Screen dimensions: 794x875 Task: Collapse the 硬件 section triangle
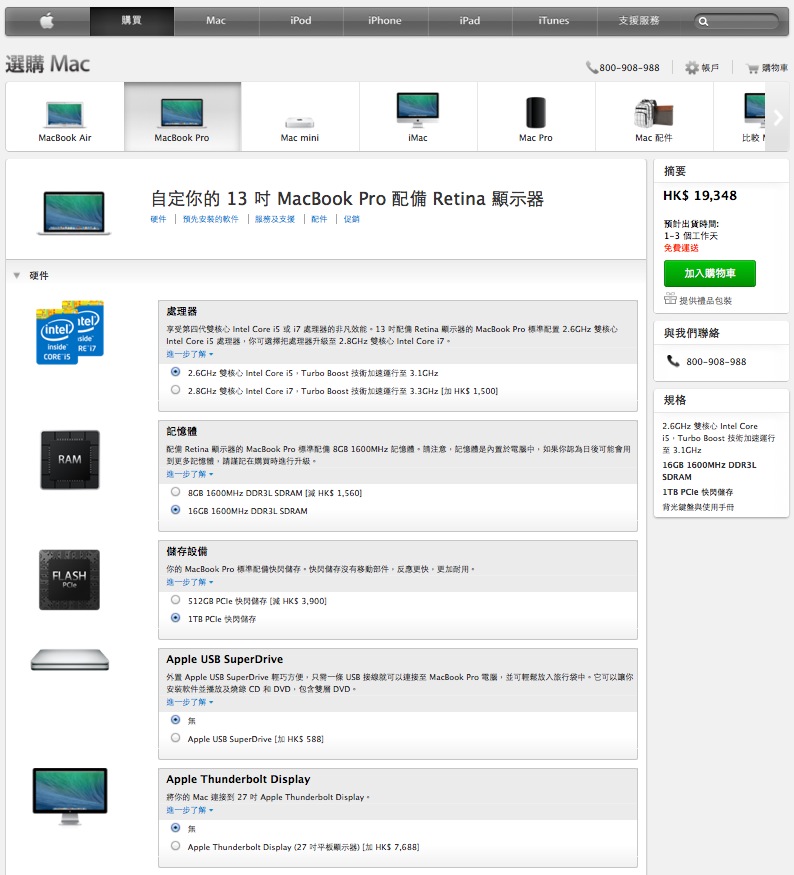click(17, 275)
